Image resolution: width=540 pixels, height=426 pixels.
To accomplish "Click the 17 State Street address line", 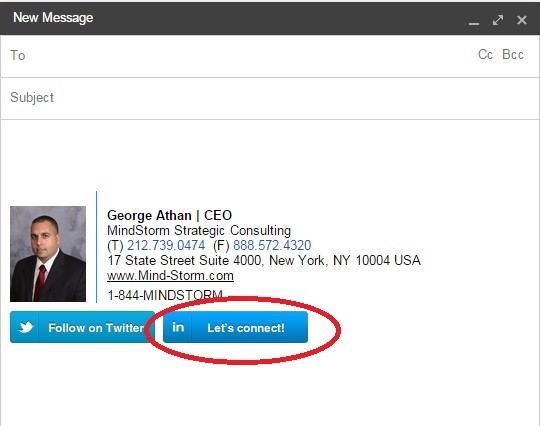I will [264, 260].
